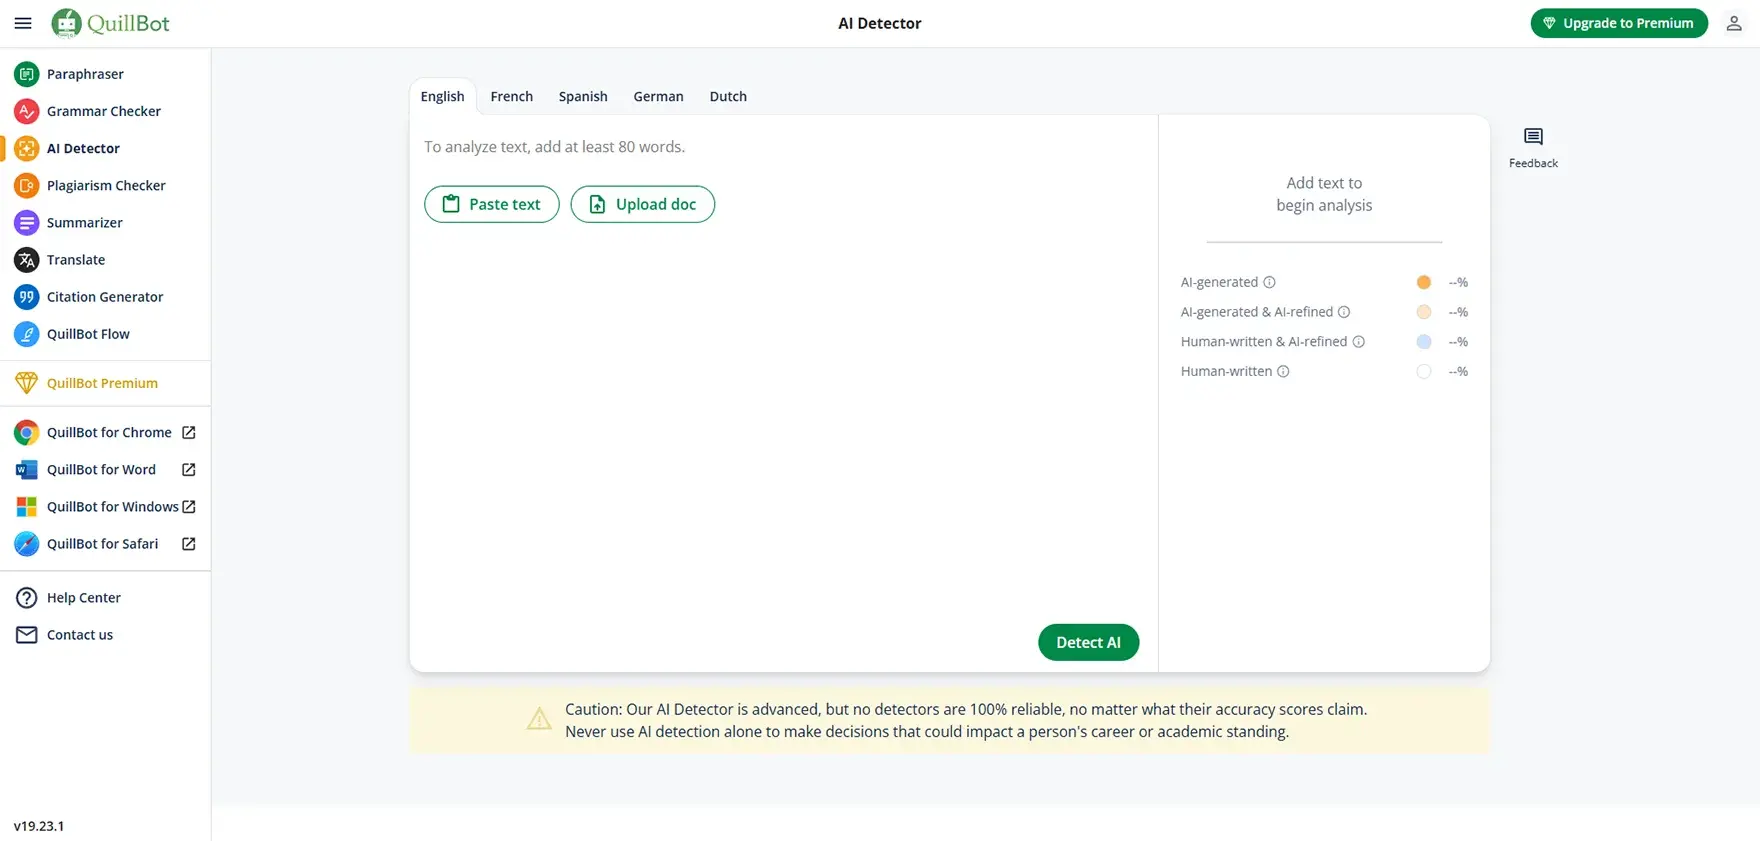Show info for AI-generated & AI-refined
Image resolution: width=1760 pixels, height=841 pixels.
tap(1344, 312)
